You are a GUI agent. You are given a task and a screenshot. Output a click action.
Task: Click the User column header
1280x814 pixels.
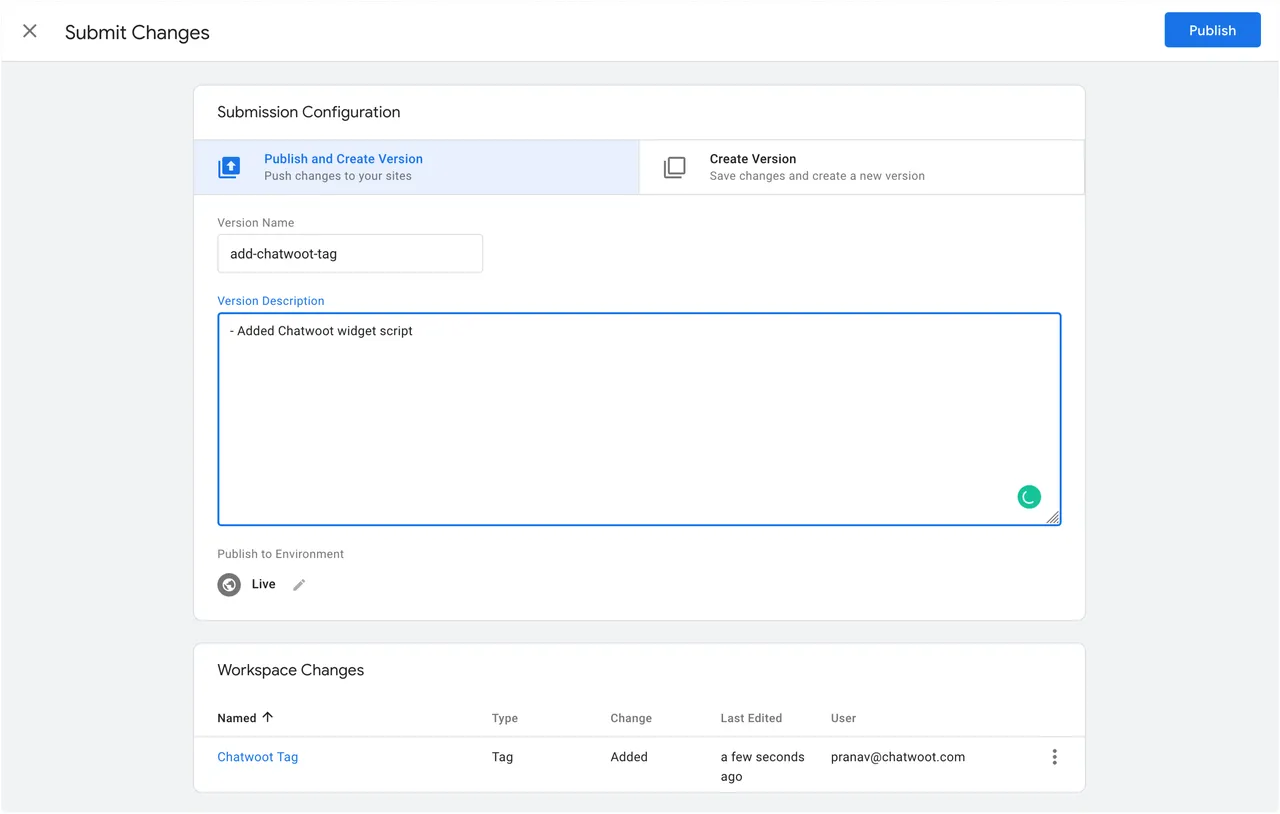pyautogui.click(x=843, y=718)
